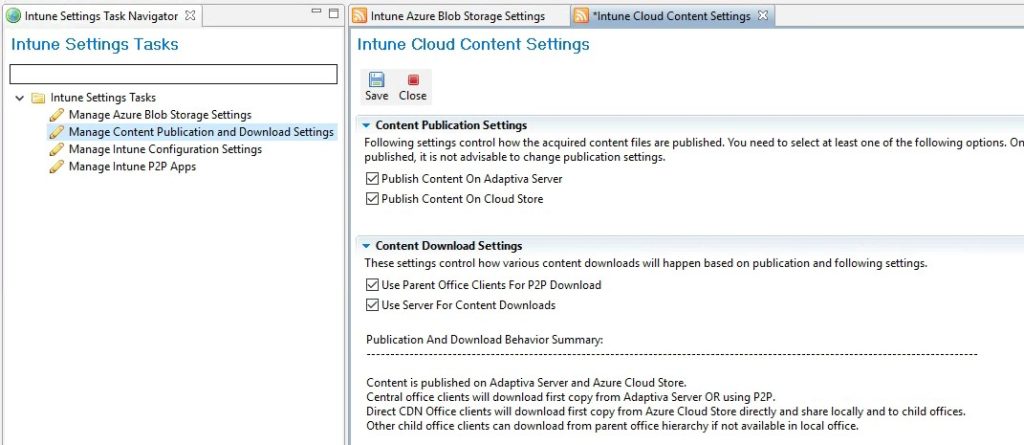Collapse the Content Publication Settings section

point(366,125)
